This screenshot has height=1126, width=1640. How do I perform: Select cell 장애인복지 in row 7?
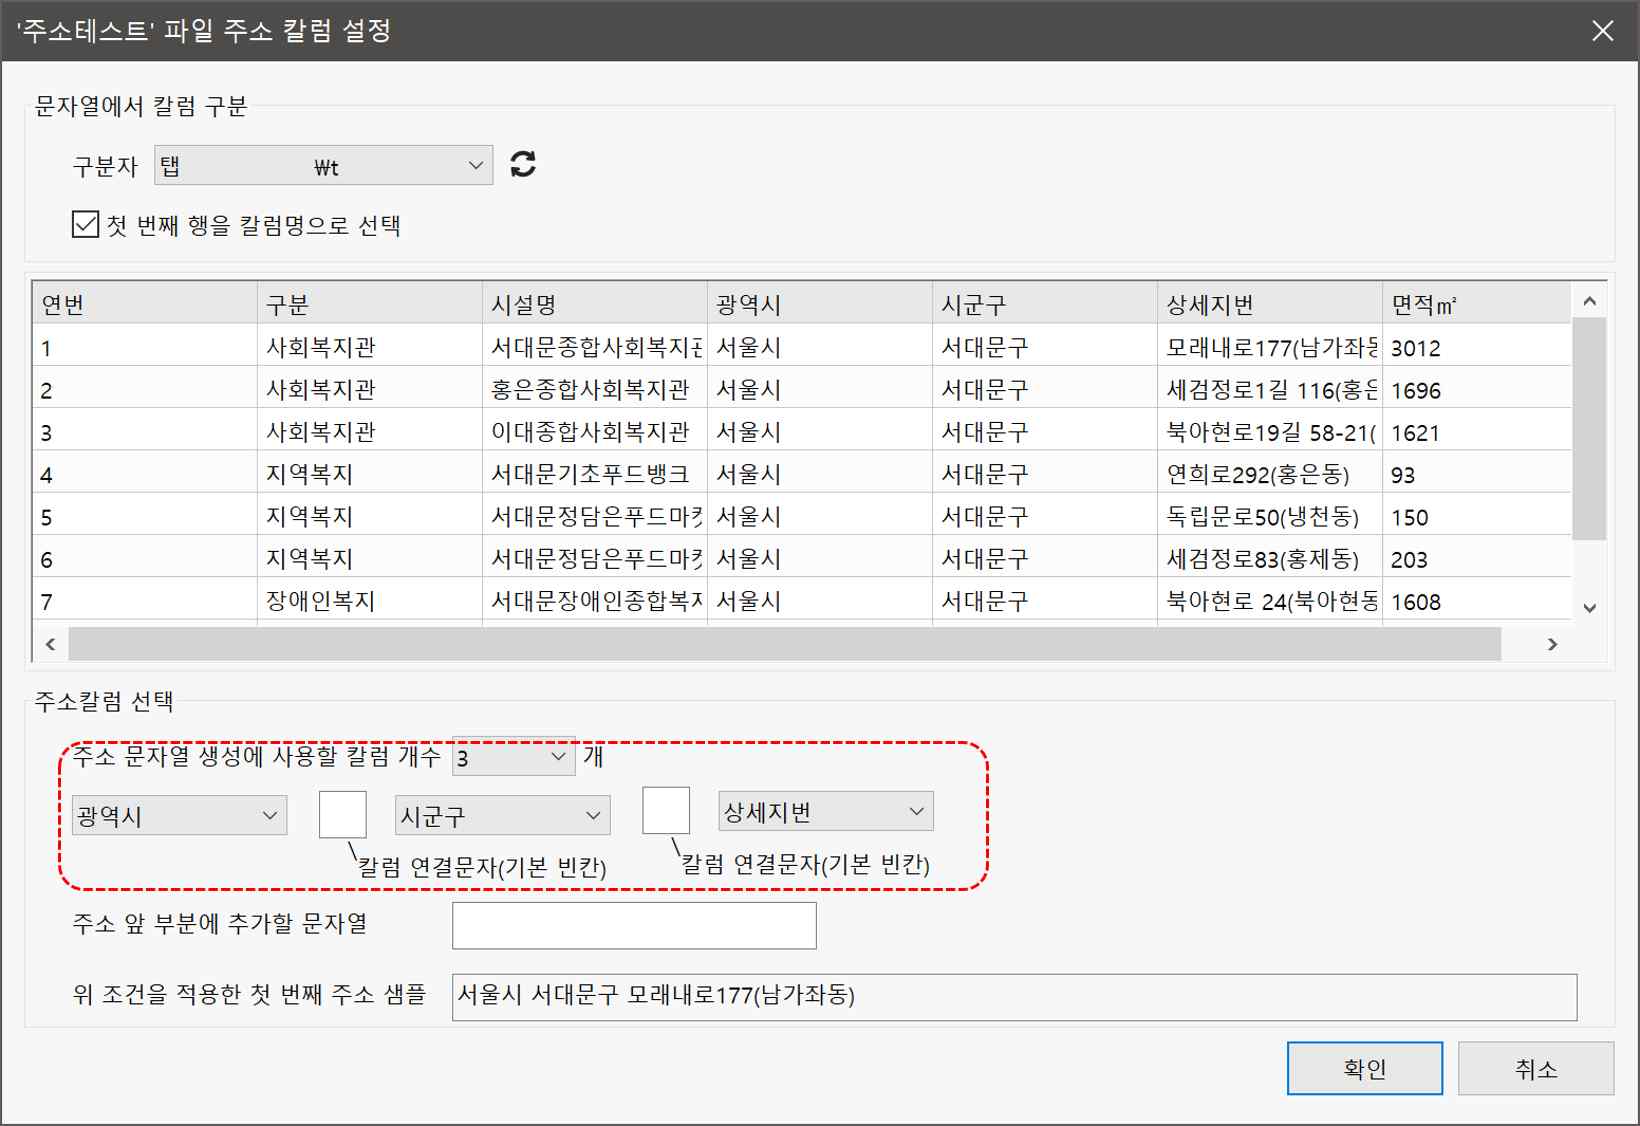(370, 600)
